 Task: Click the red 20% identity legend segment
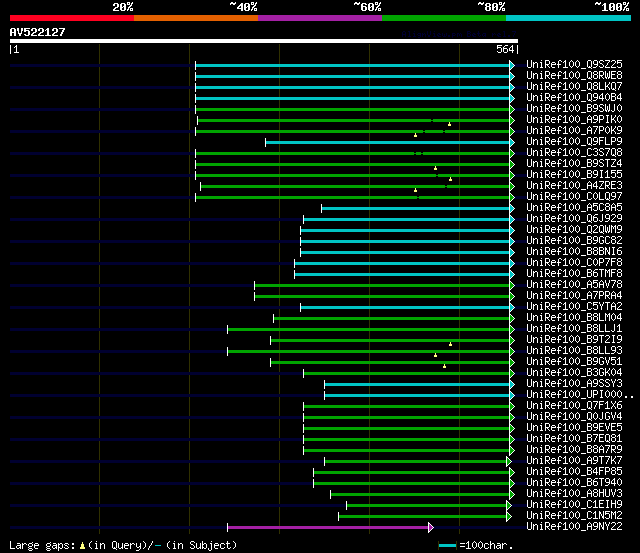(72, 18)
